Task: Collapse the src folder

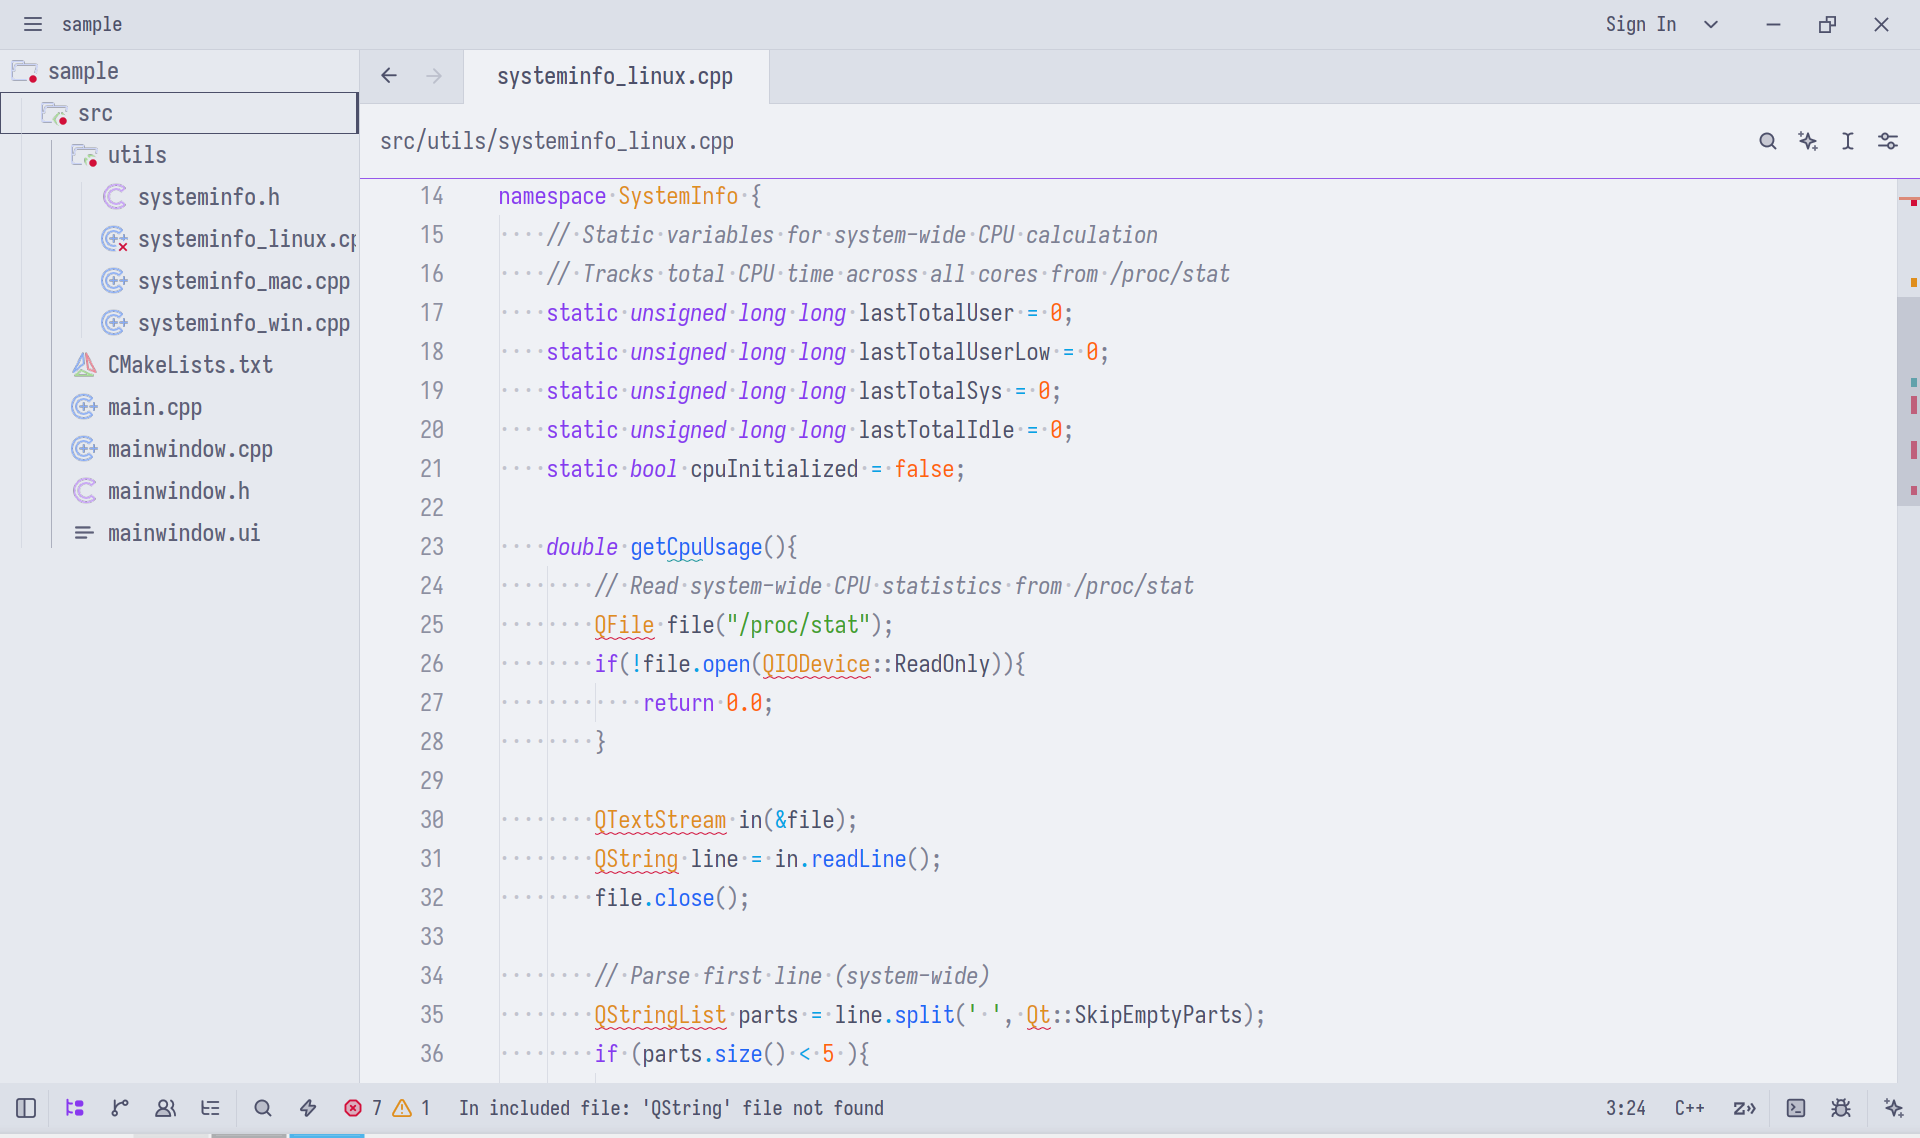Action: point(180,113)
